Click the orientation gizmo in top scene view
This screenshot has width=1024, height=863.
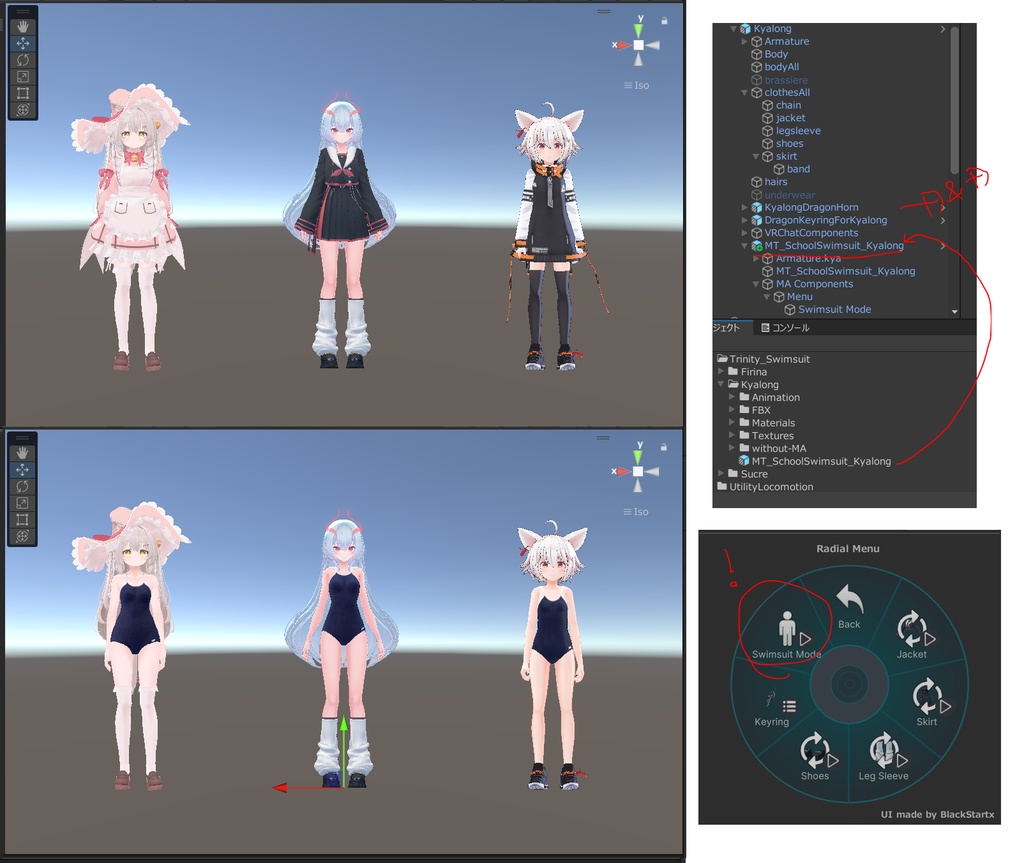[x=638, y=44]
